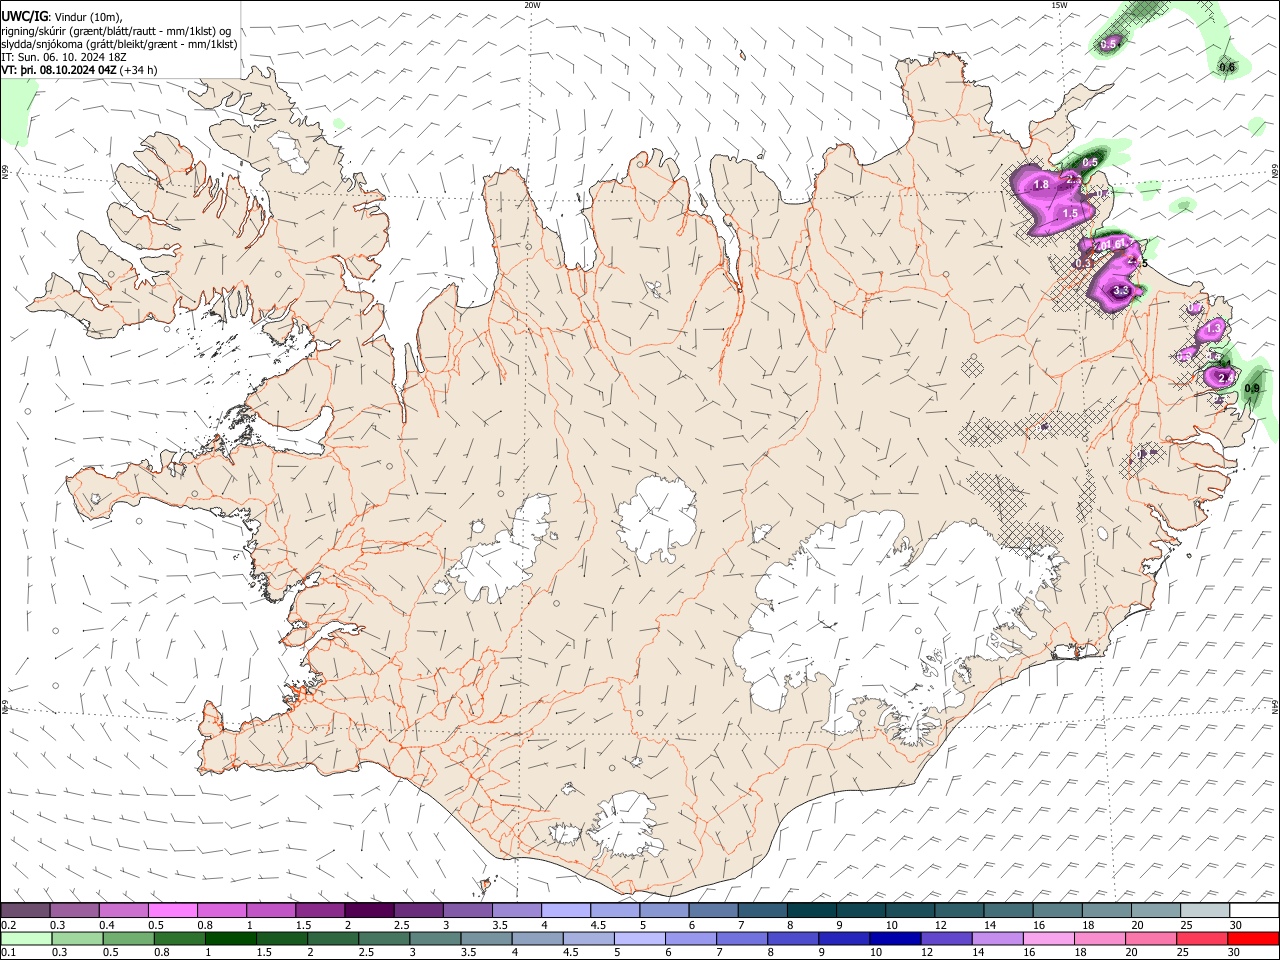Click the darkest purple 2 mm snow legend swatch
This screenshot has width=1280, height=960.
click(x=368, y=911)
